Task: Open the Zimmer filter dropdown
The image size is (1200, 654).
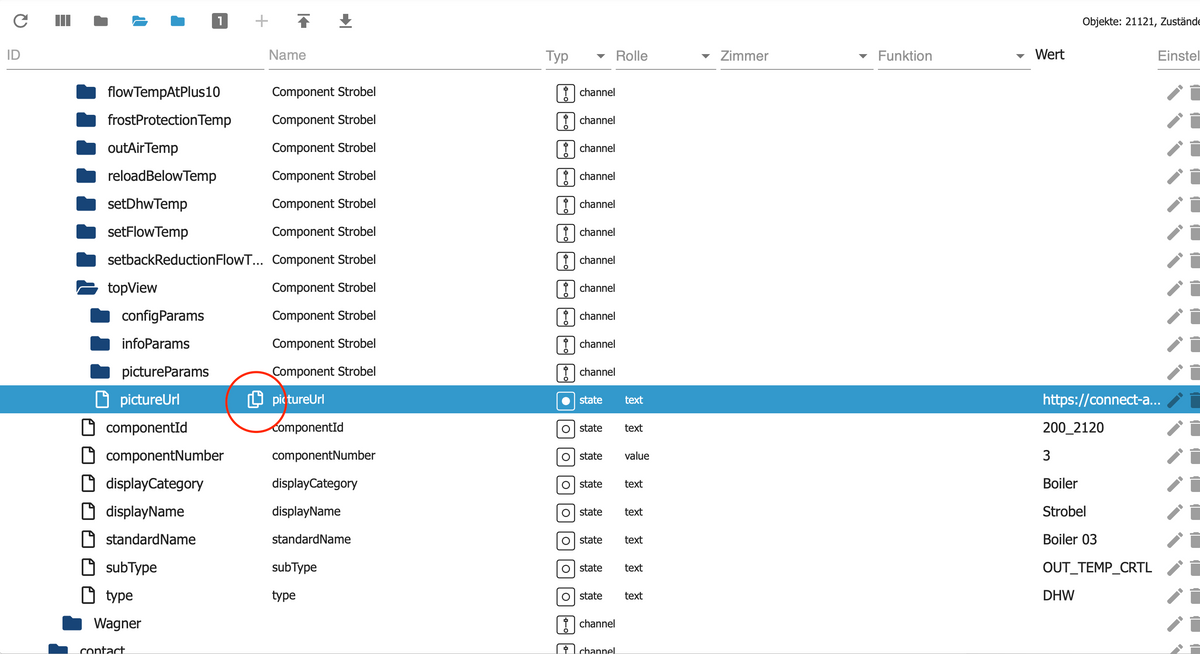Action: coord(863,56)
